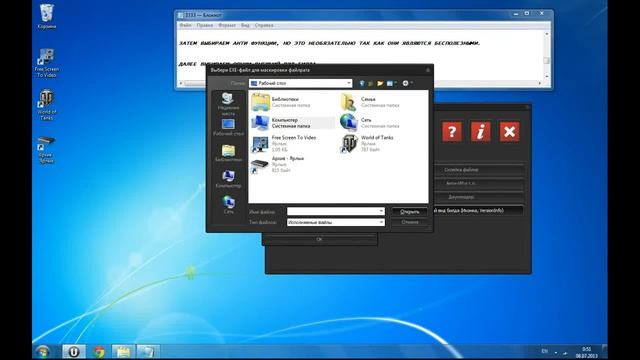Click the white 'U' app icon on taskbar
The image size is (640, 360).
(73, 351)
